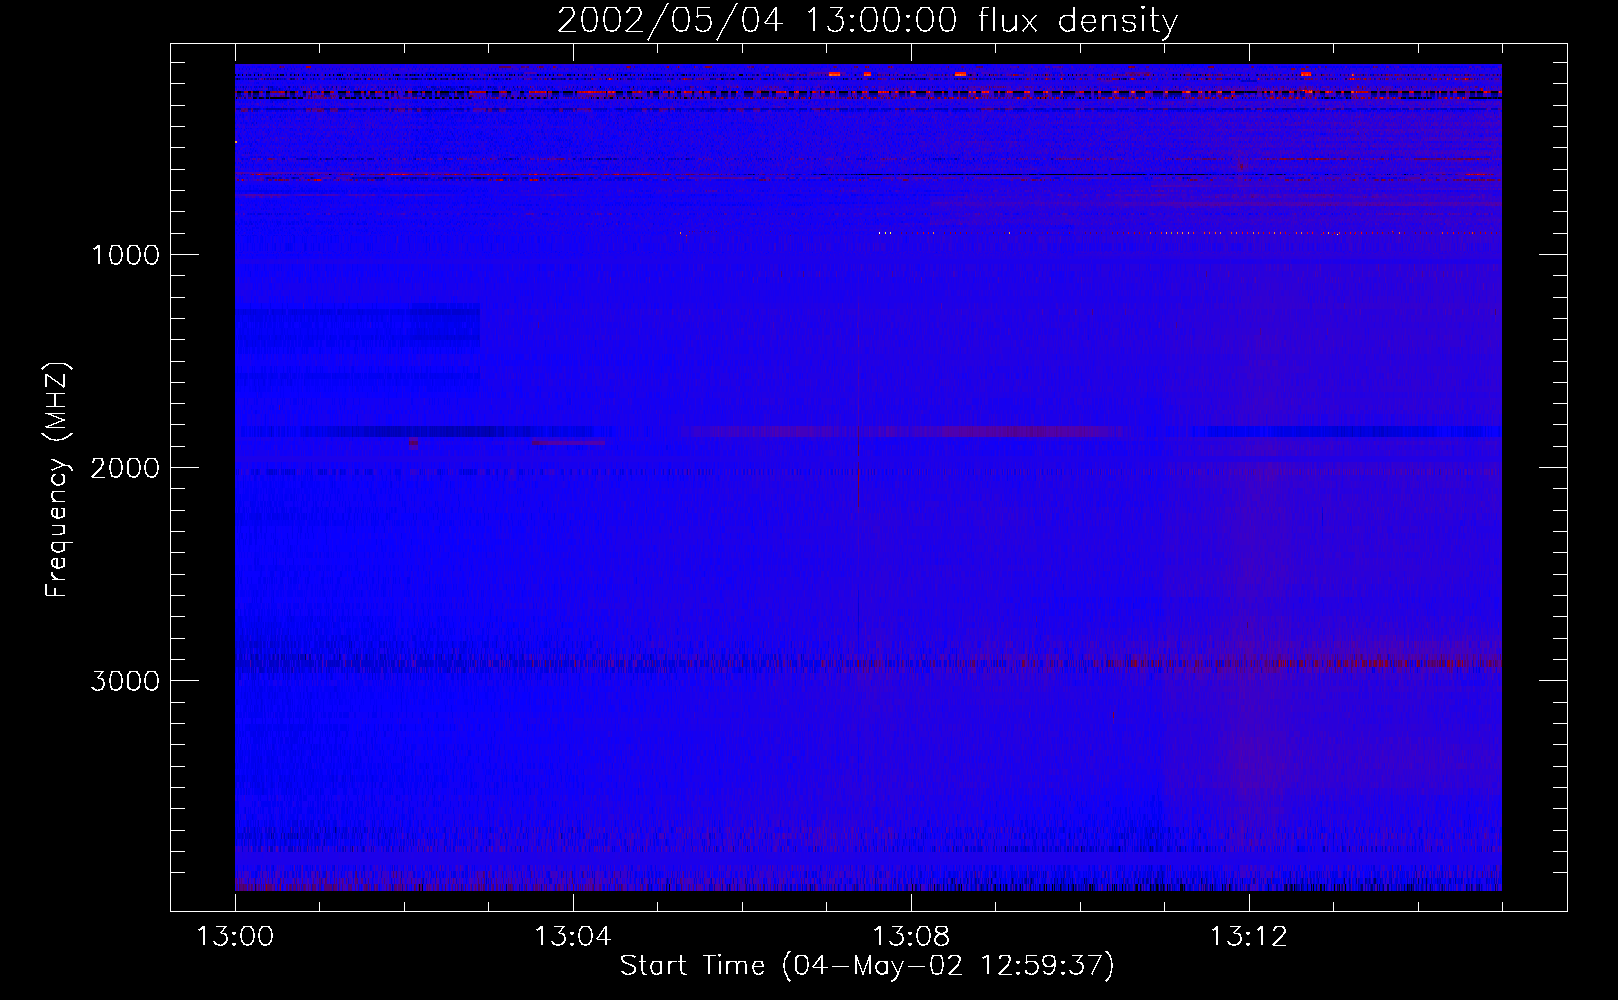Screen dimensions: 1618x1000
Task: Click the 13:08 time tick label
Action: 911,937
